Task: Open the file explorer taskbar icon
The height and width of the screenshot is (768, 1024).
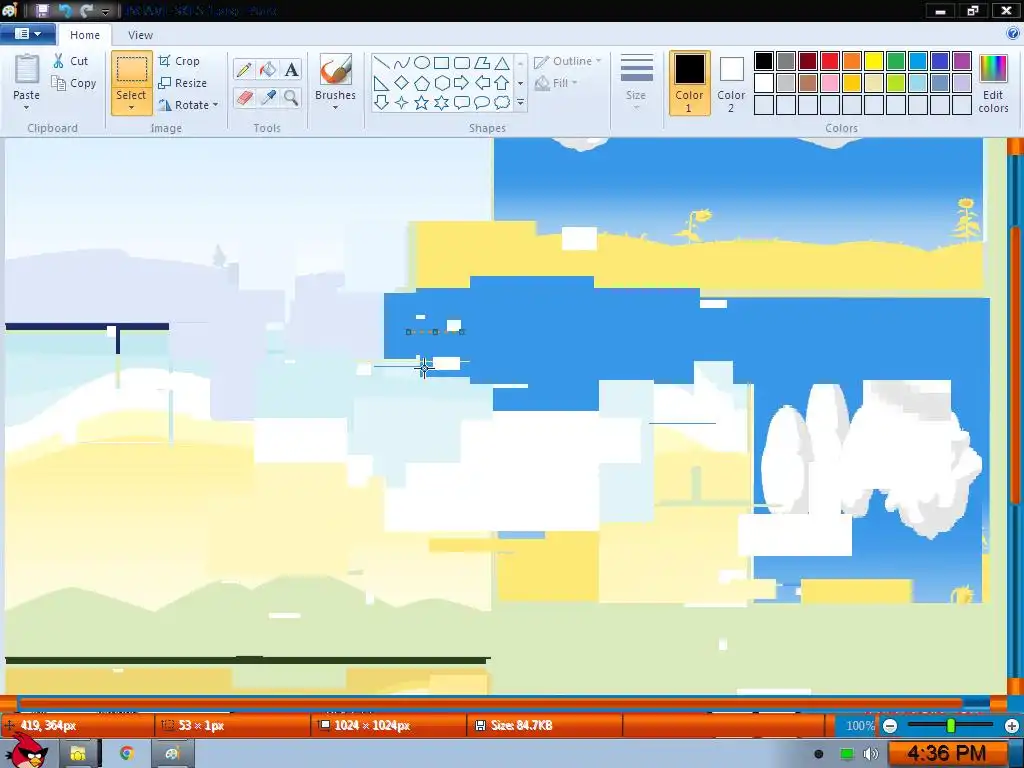Action: pyautogui.click(x=78, y=754)
